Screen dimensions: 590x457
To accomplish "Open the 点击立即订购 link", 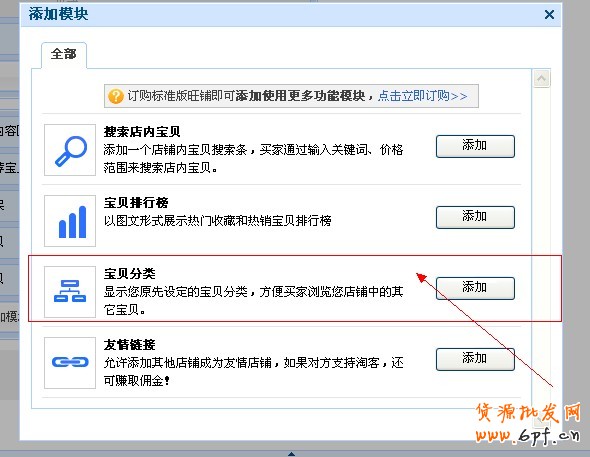I will (423, 96).
